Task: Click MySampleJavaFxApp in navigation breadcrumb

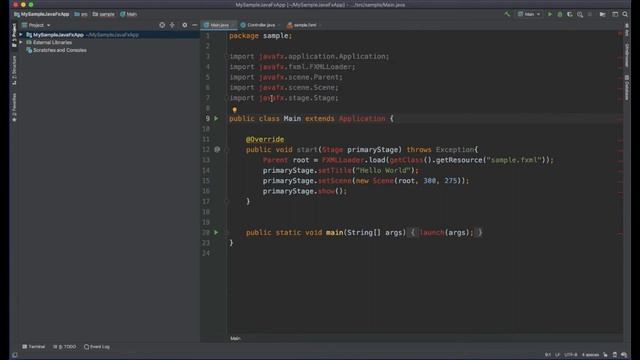Action: pos(42,14)
